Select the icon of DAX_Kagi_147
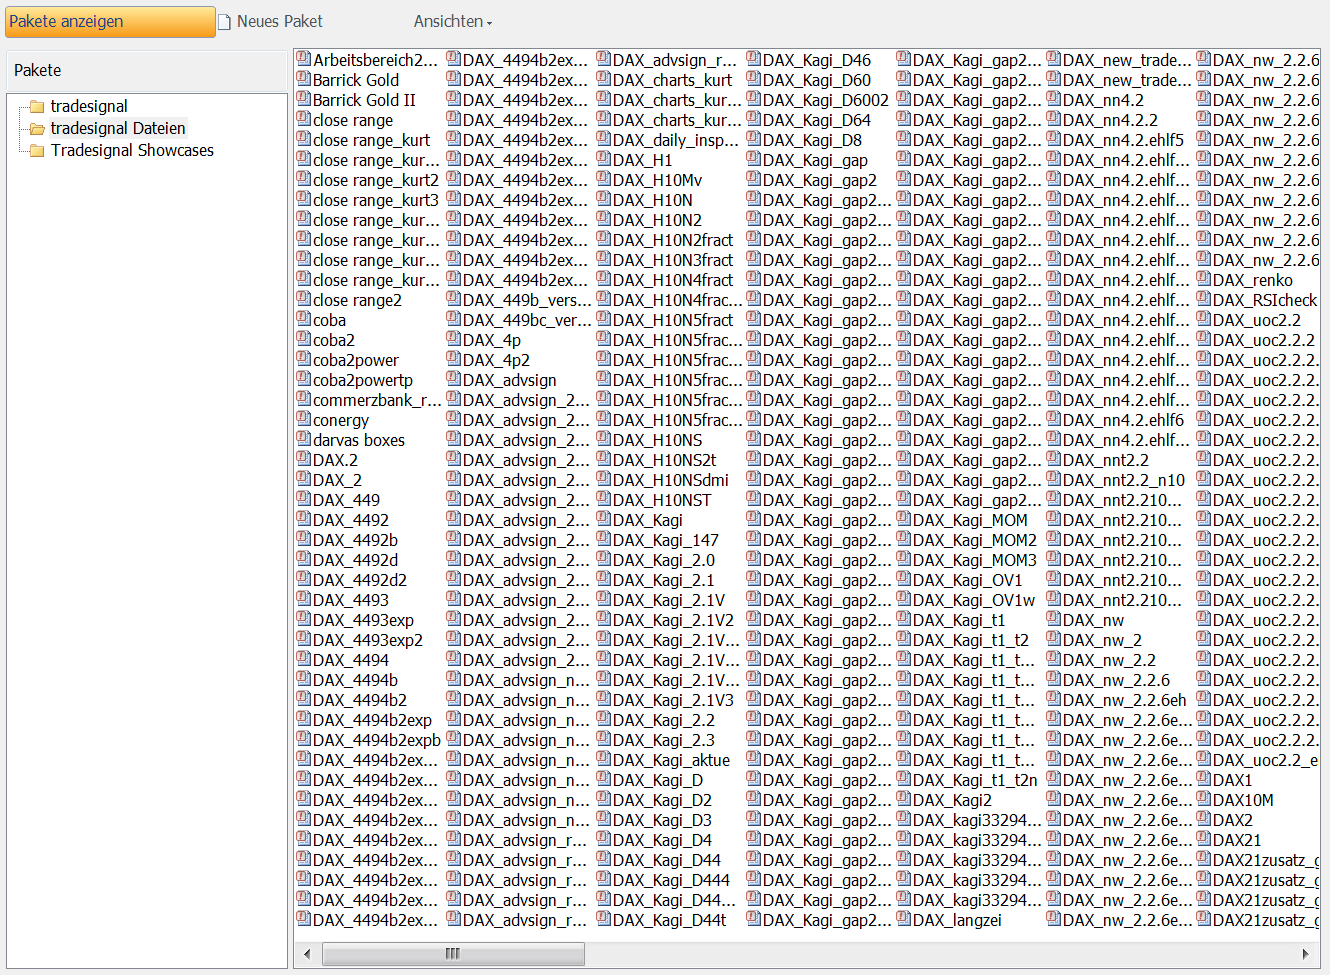The height and width of the screenshot is (975, 1330). pyautogui.click(x=604, y=539)
